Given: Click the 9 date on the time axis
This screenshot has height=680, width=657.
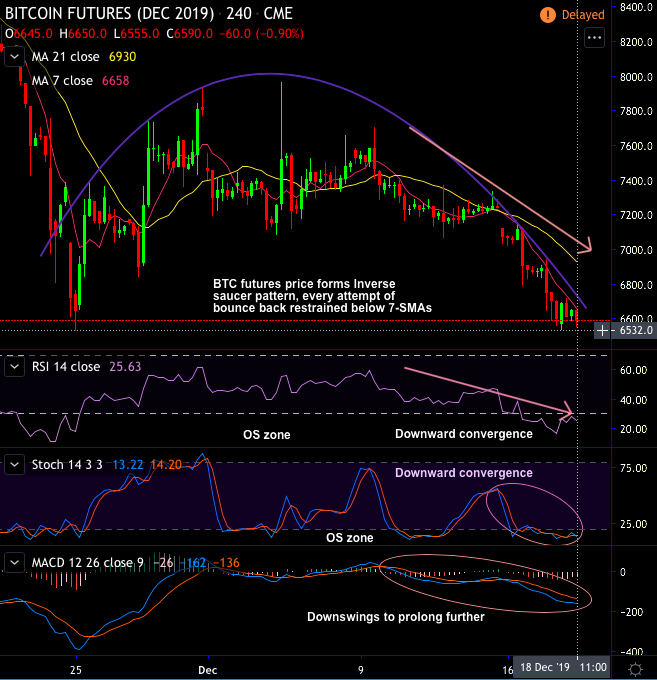Looking at the screenshot, I should (361, 670).
